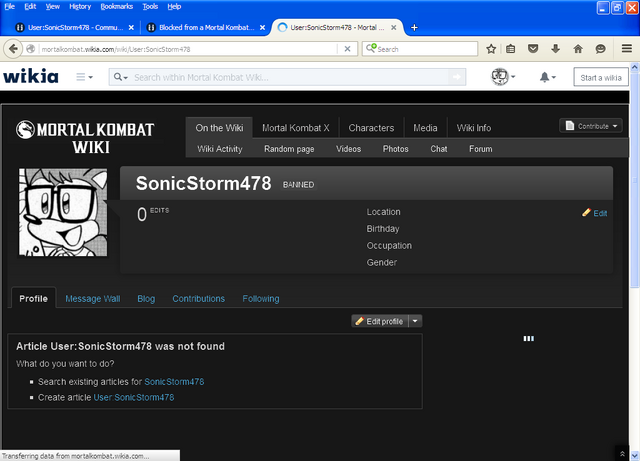The image size is (640, 461).
Task: Click 'User:SonicStorm478' create article link
Action: point(134,397)
